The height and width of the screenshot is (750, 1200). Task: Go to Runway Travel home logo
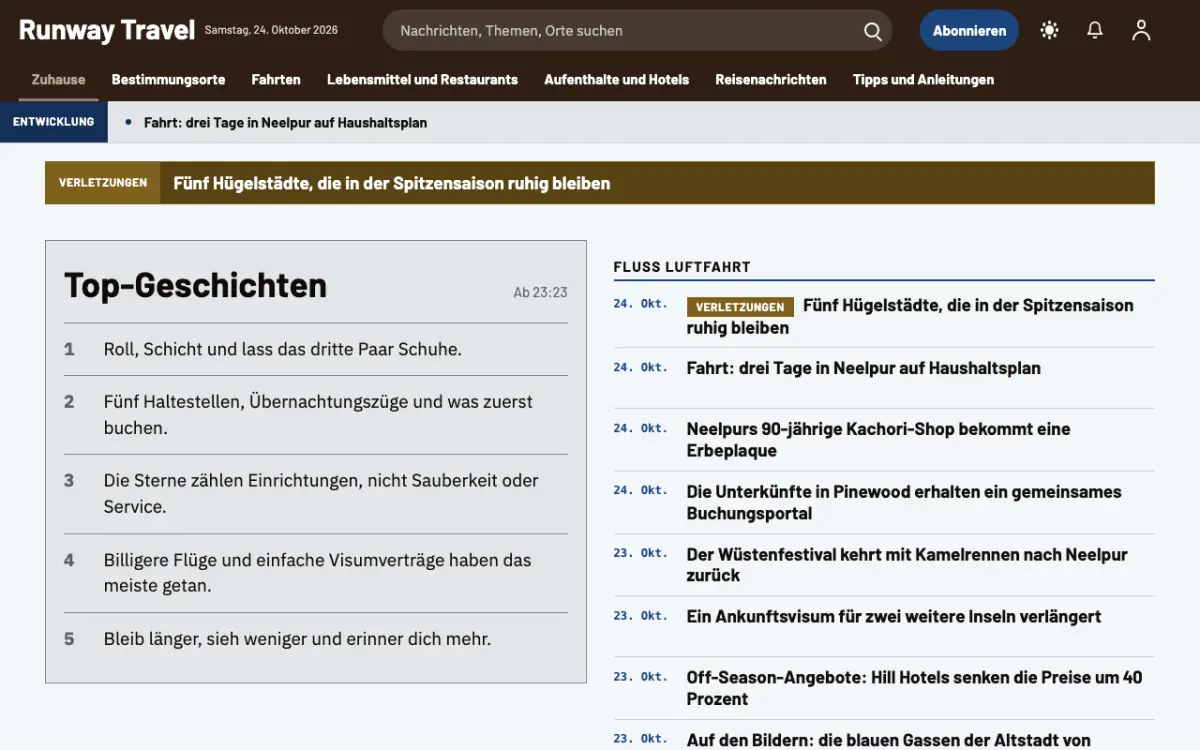[x=107, y=30]
